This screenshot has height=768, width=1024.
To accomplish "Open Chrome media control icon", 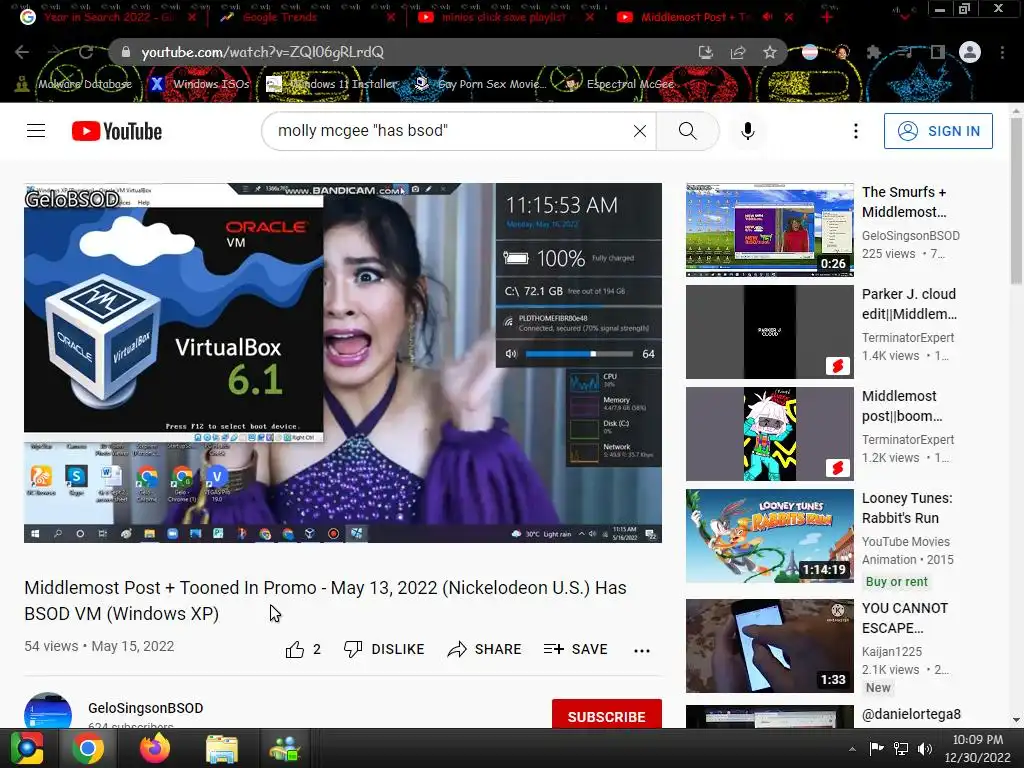I will [905, 52].
